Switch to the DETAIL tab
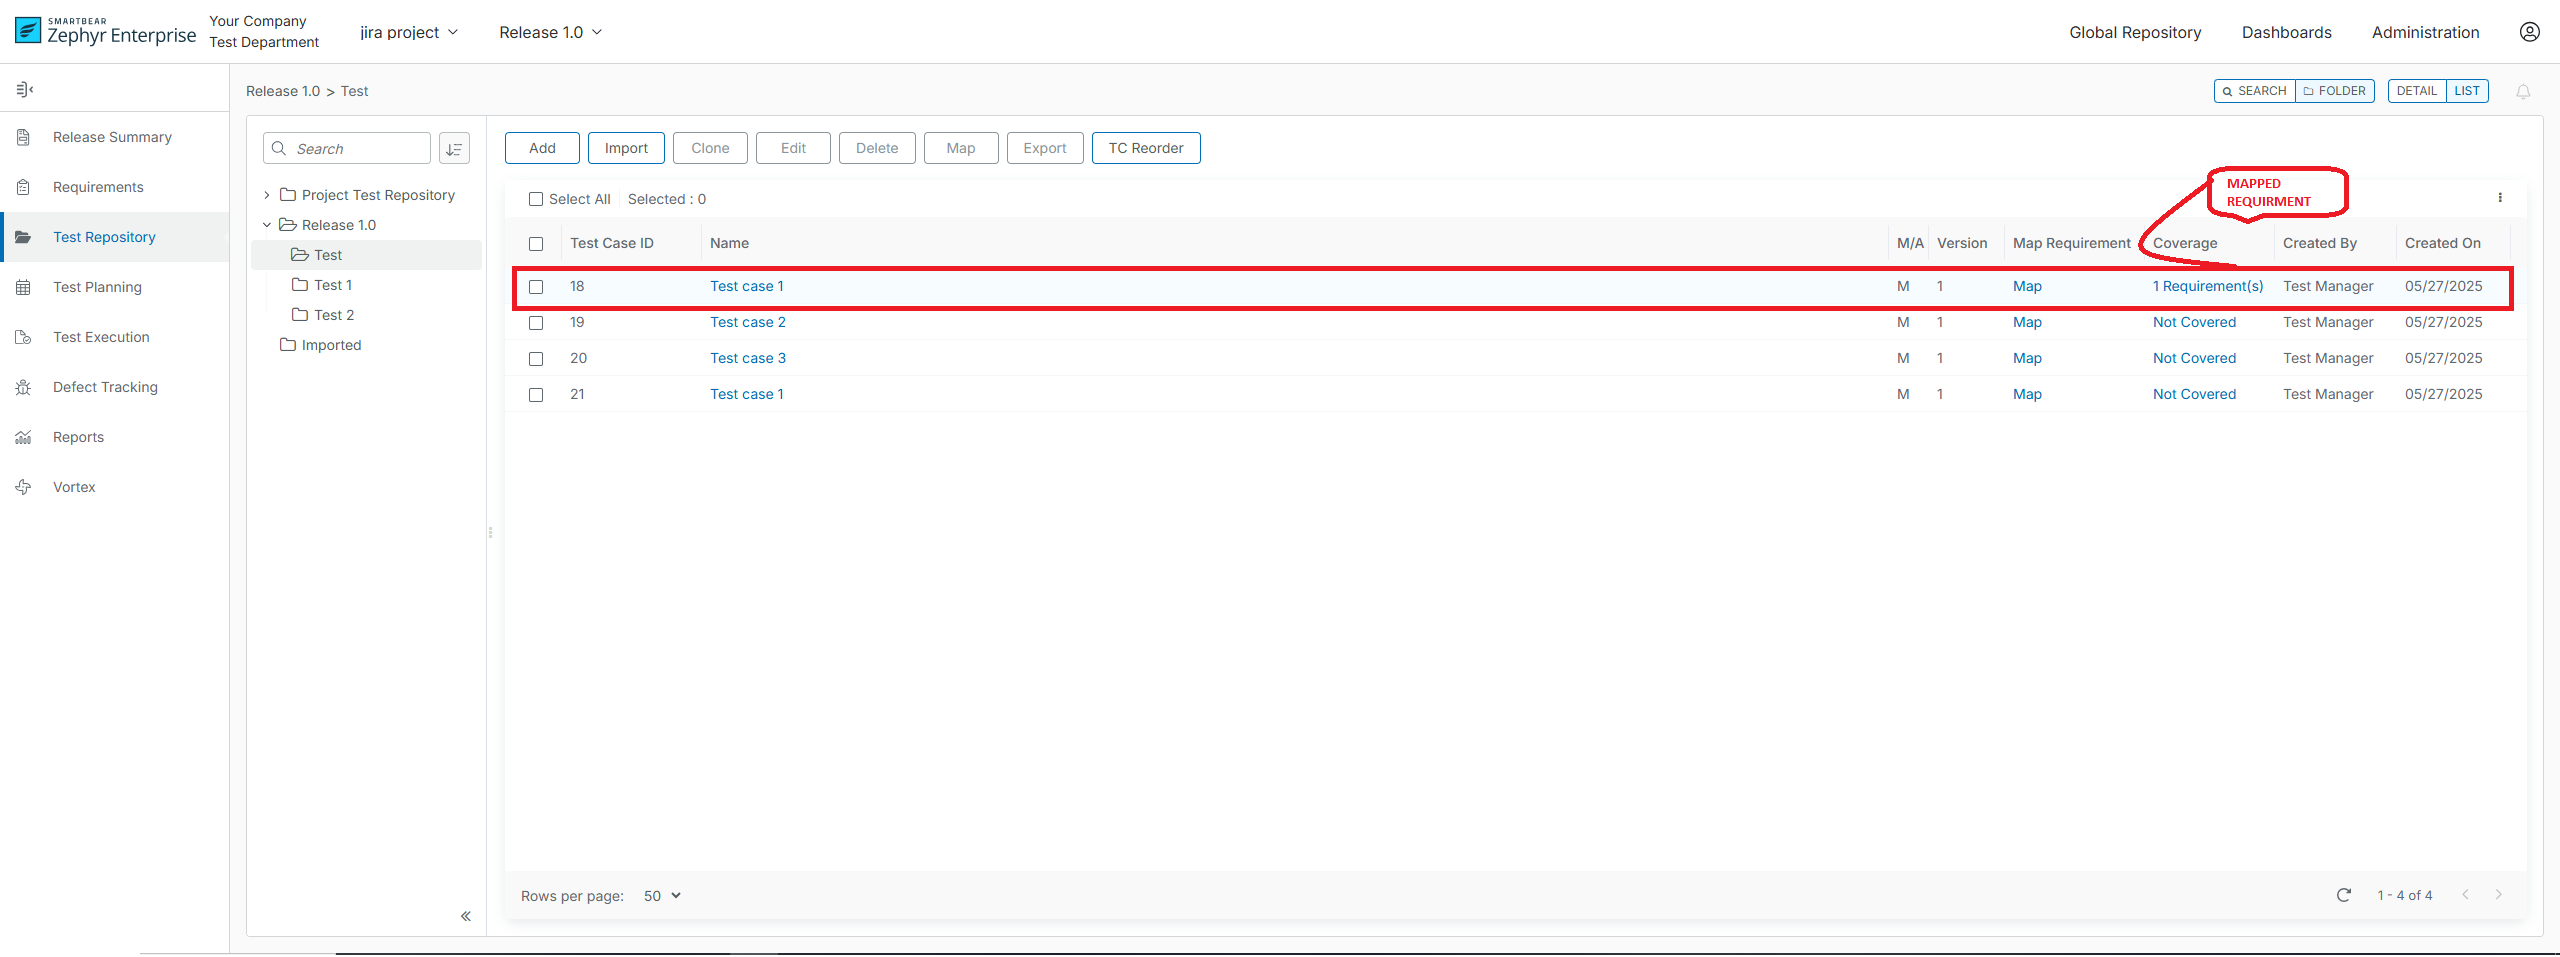This screenshot has width=2560, height=957. click(2418, 90)
